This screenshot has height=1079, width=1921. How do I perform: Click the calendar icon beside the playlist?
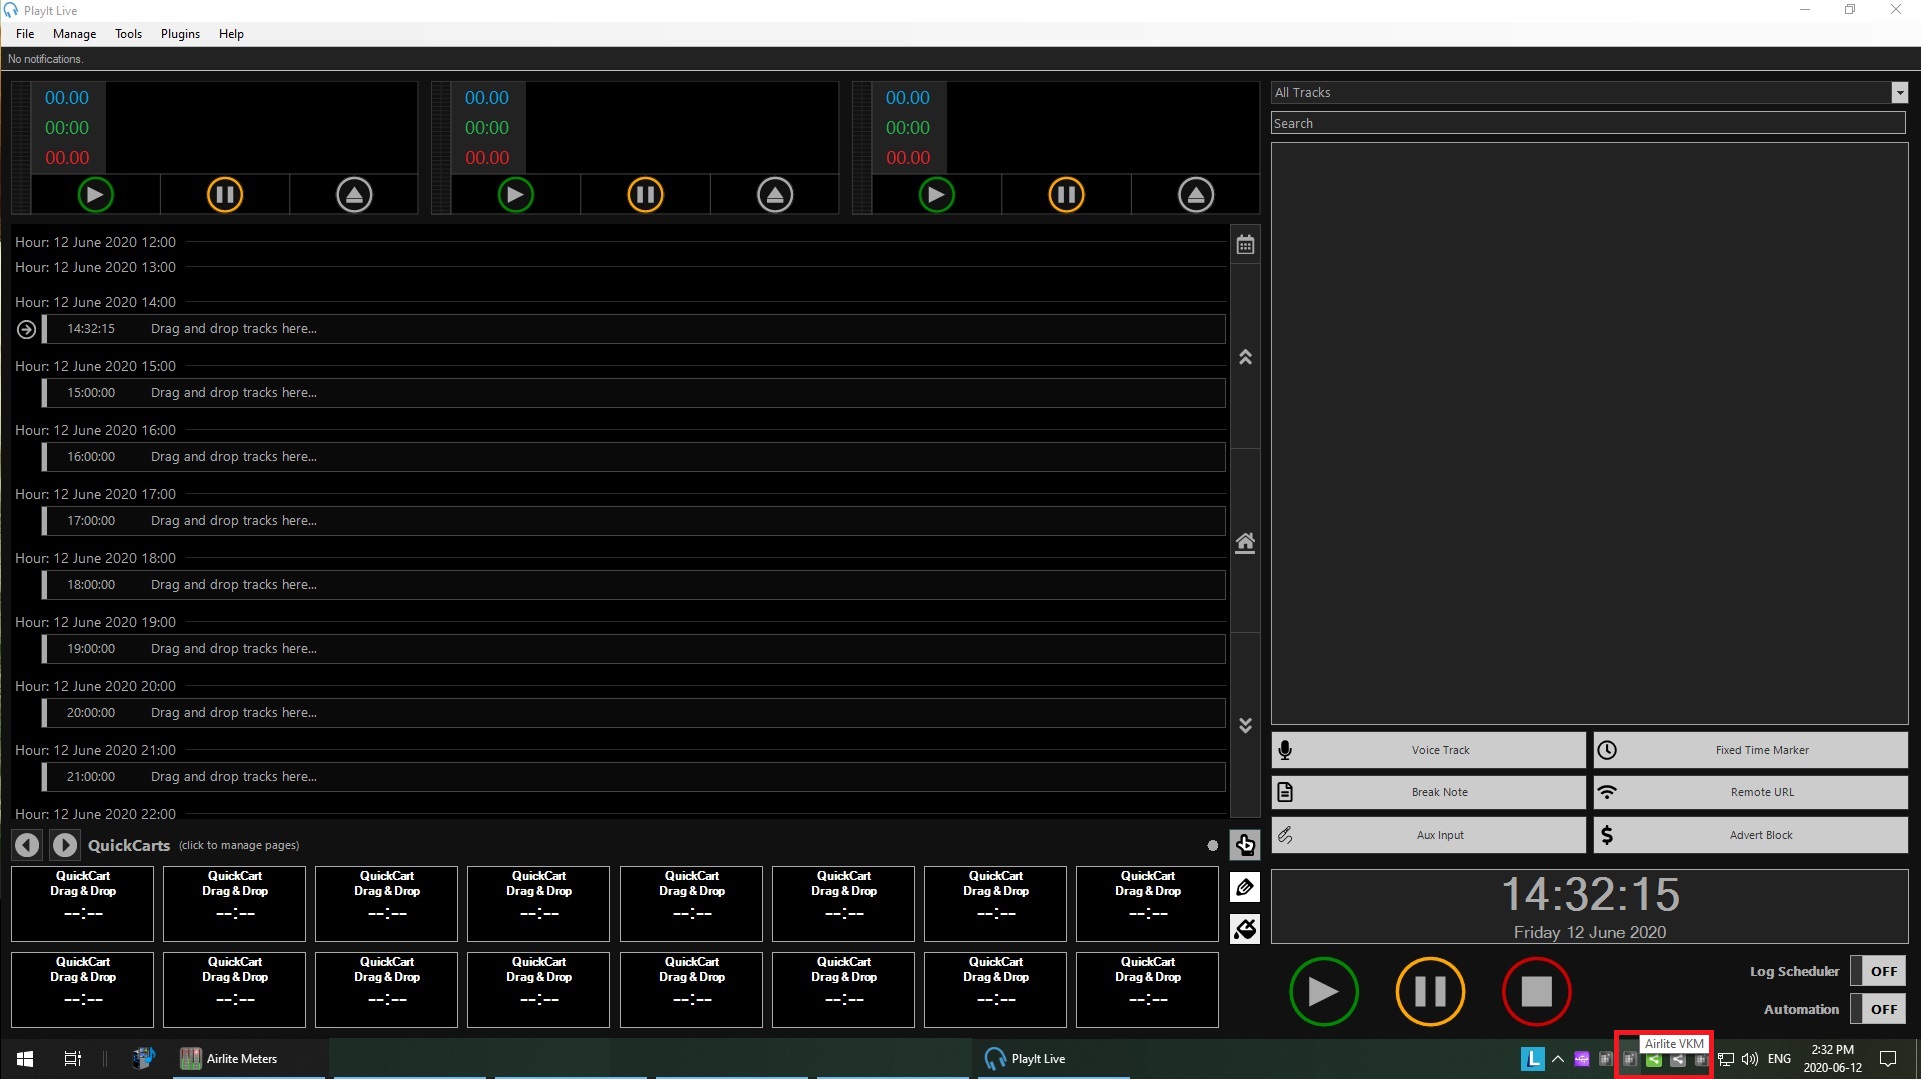1245,245
